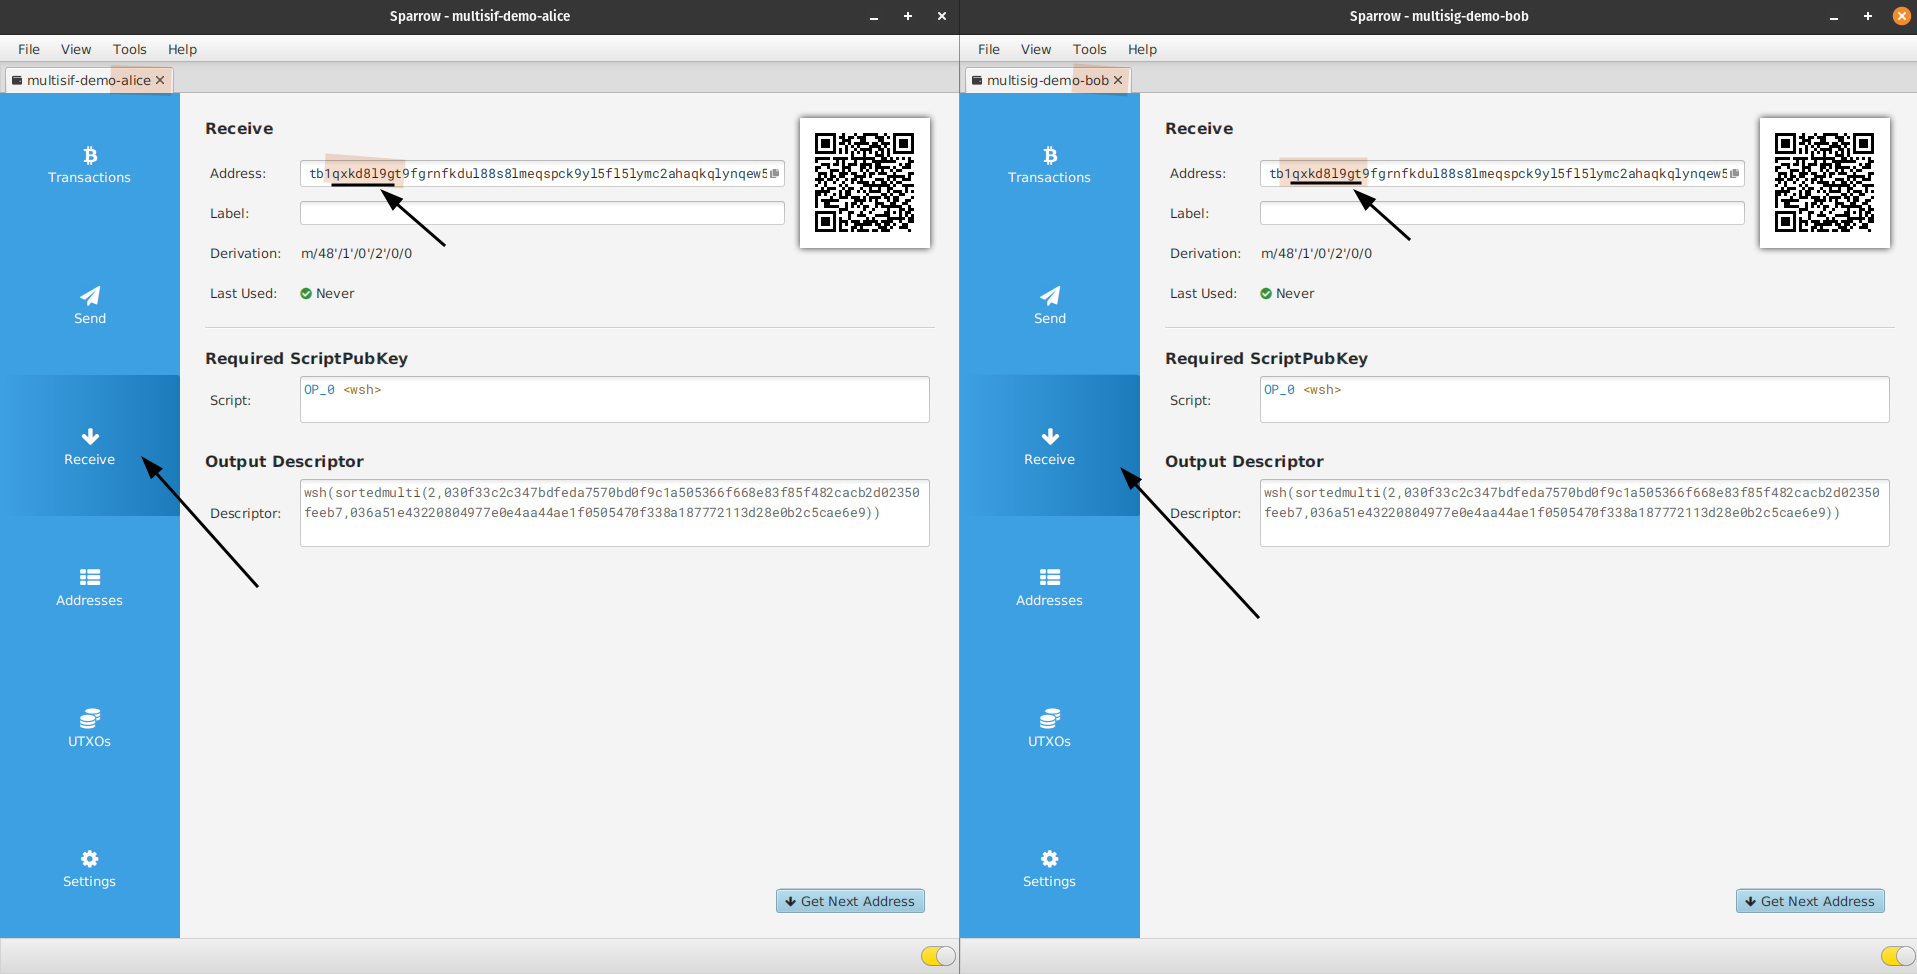This screenshot has width=1917, height=974.
Task: Open Addresses in the bob wallet sidebar
Action: [x=1049, y=587]
